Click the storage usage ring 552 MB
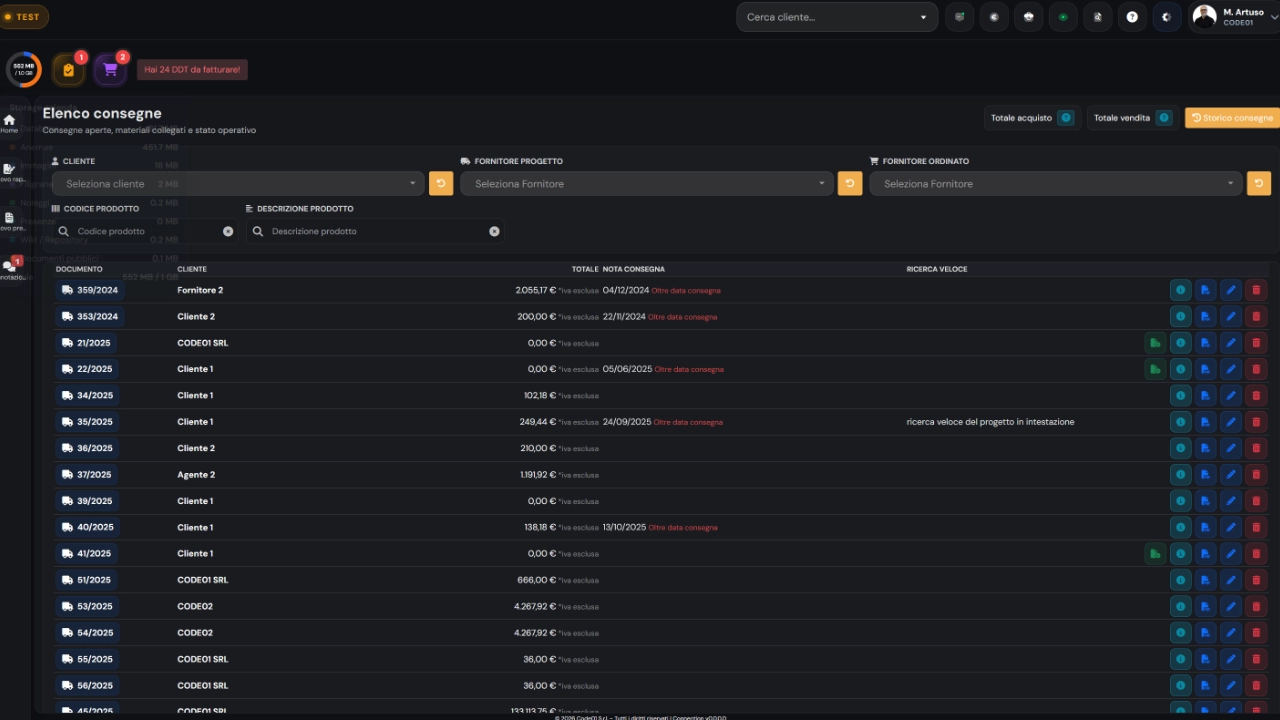Viewport: 1280px width, 720px height. [24, 70]
